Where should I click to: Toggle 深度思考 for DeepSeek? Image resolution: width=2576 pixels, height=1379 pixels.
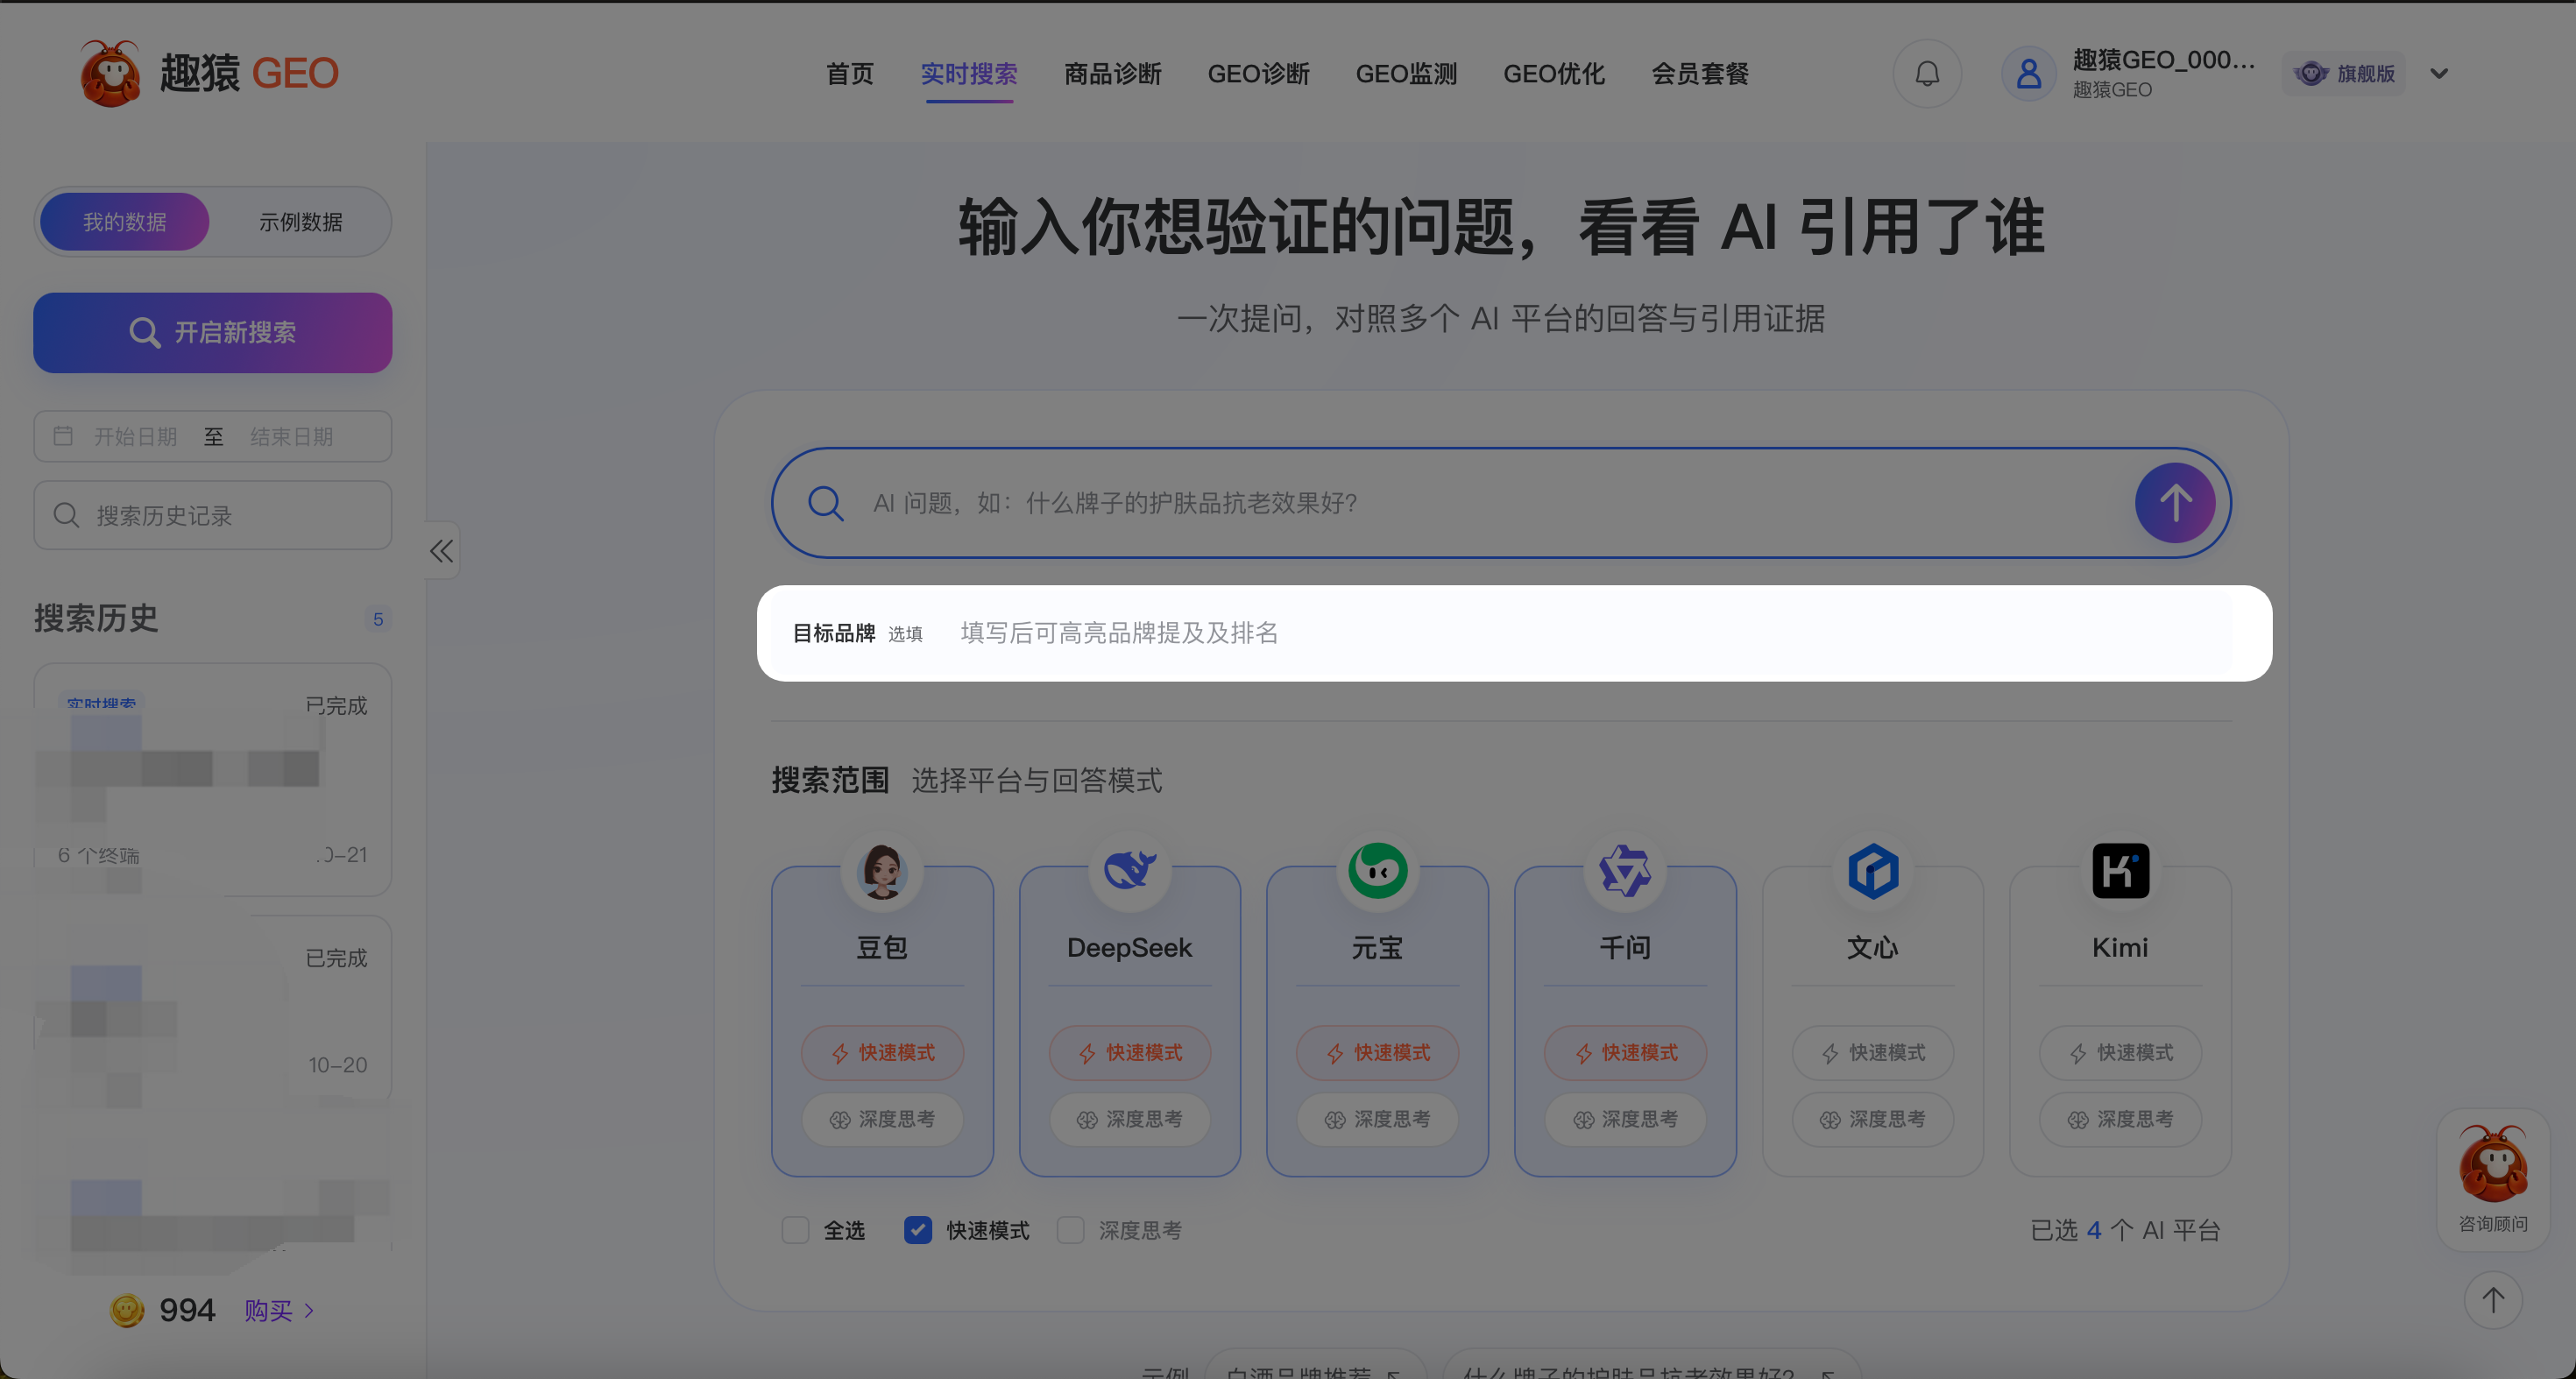click(1129, 1118)
